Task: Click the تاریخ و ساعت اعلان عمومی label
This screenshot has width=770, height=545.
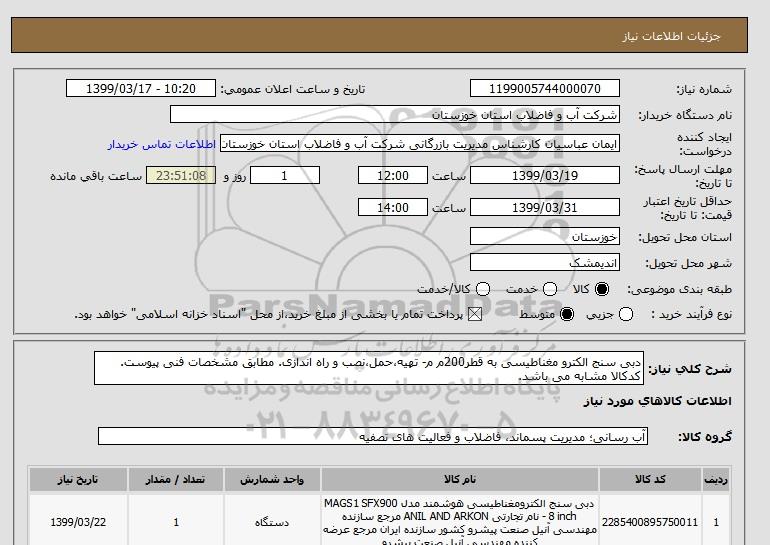Action: point(292,89)
